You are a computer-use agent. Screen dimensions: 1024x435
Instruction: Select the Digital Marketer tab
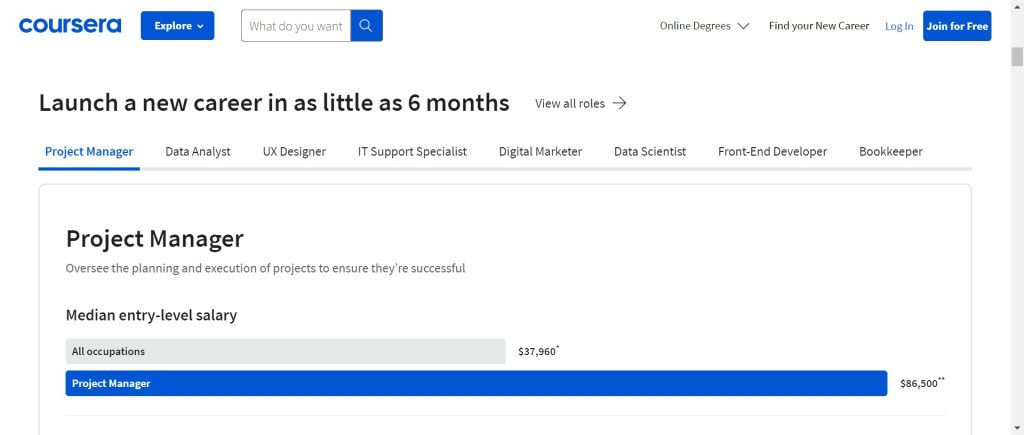pyautogui.click(x=540, y=152)
